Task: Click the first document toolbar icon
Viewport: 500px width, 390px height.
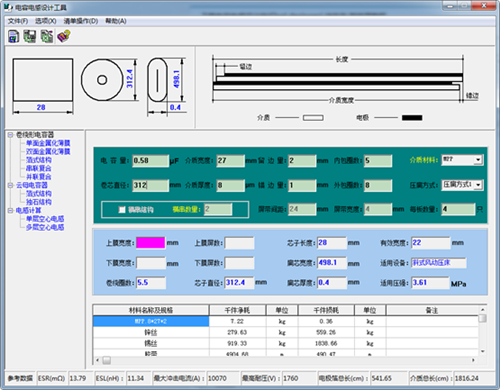Action: click(x=13, y=36)
